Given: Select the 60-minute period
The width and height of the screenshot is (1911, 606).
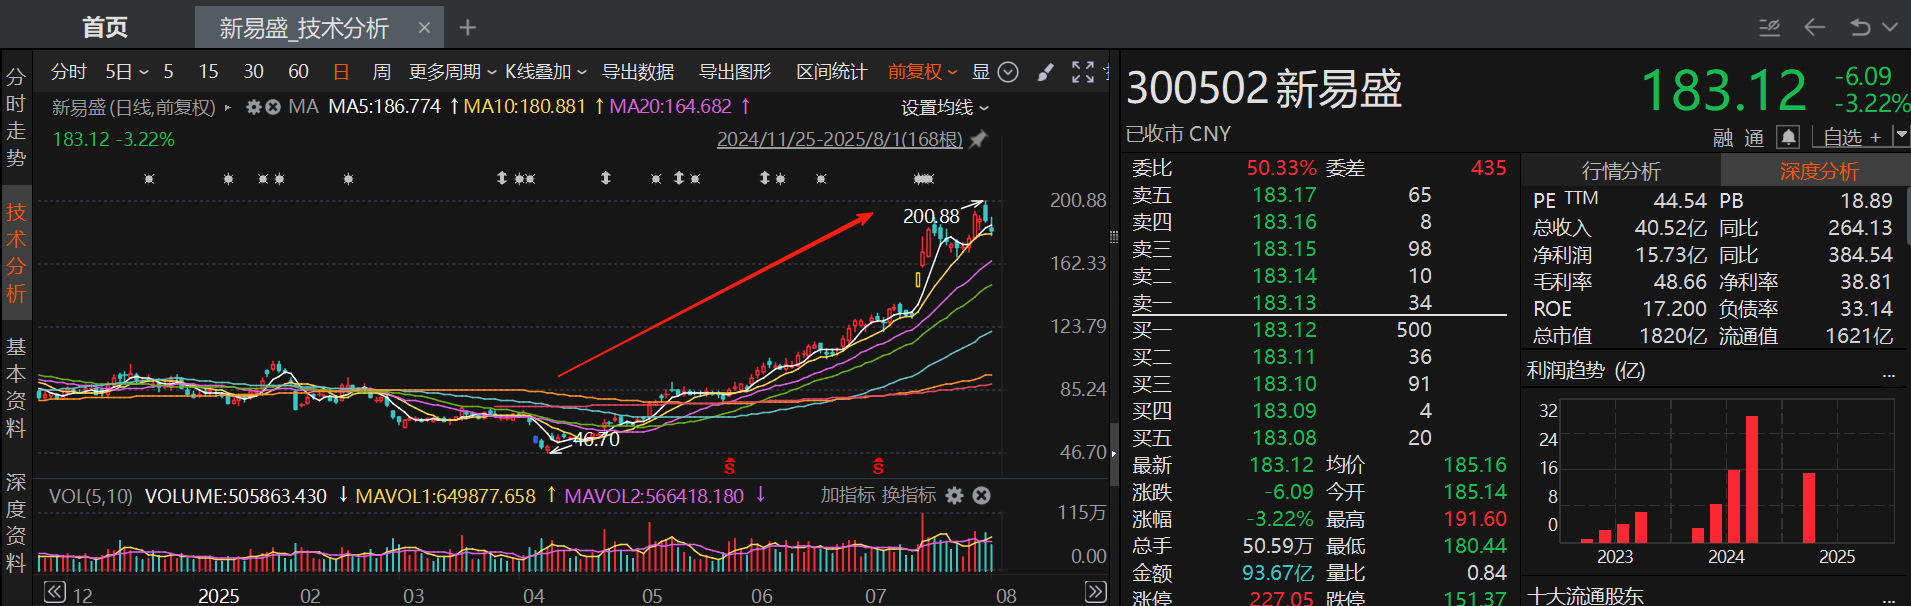Looking at the screenshot, I should pyautogui.click(x=298, y=72).
